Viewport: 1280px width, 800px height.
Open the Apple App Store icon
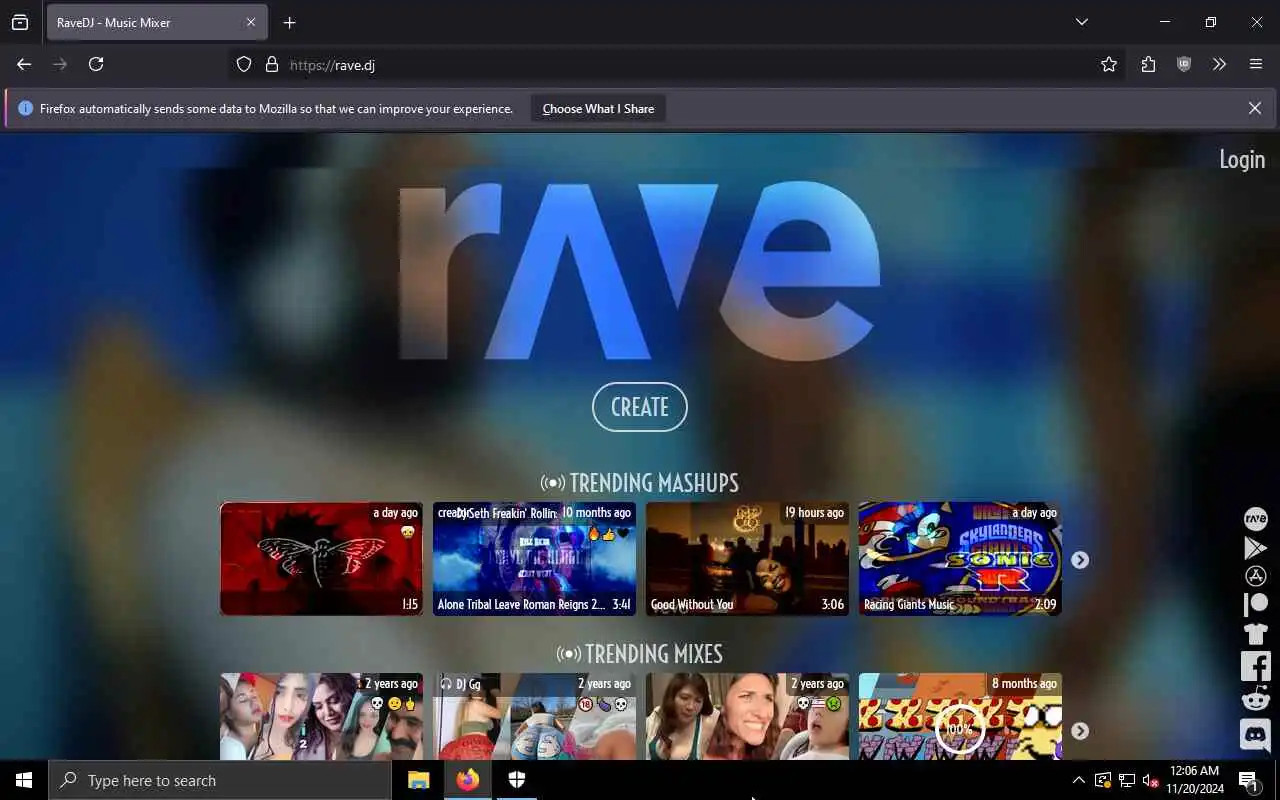point(1255,576)
